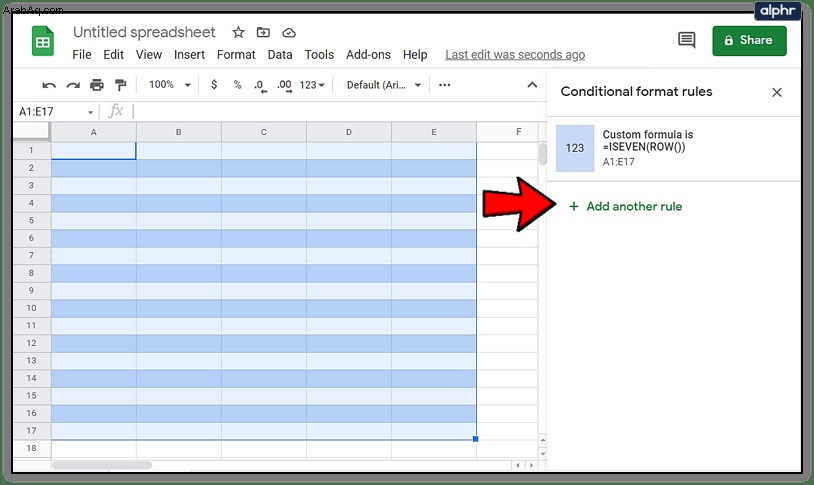Click the scroll left arrow
This screenshot has height=485, width=814.
point(518,465)
